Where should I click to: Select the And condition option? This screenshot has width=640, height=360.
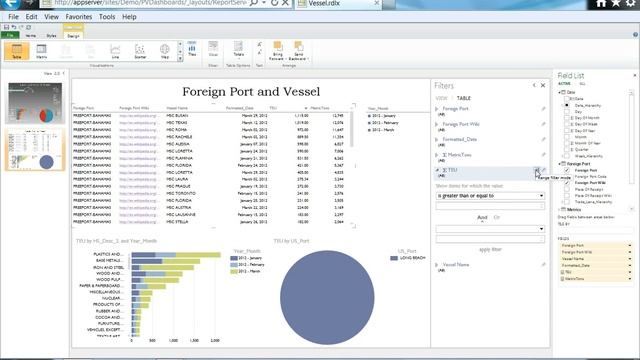click(482, 218)
